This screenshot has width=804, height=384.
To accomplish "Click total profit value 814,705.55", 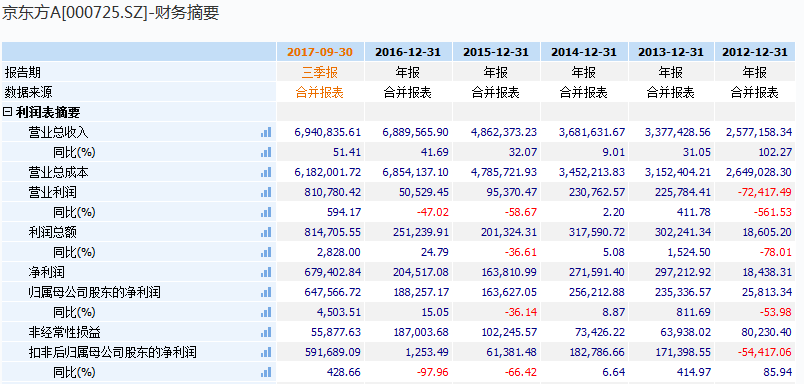I will tap(334, 232).
